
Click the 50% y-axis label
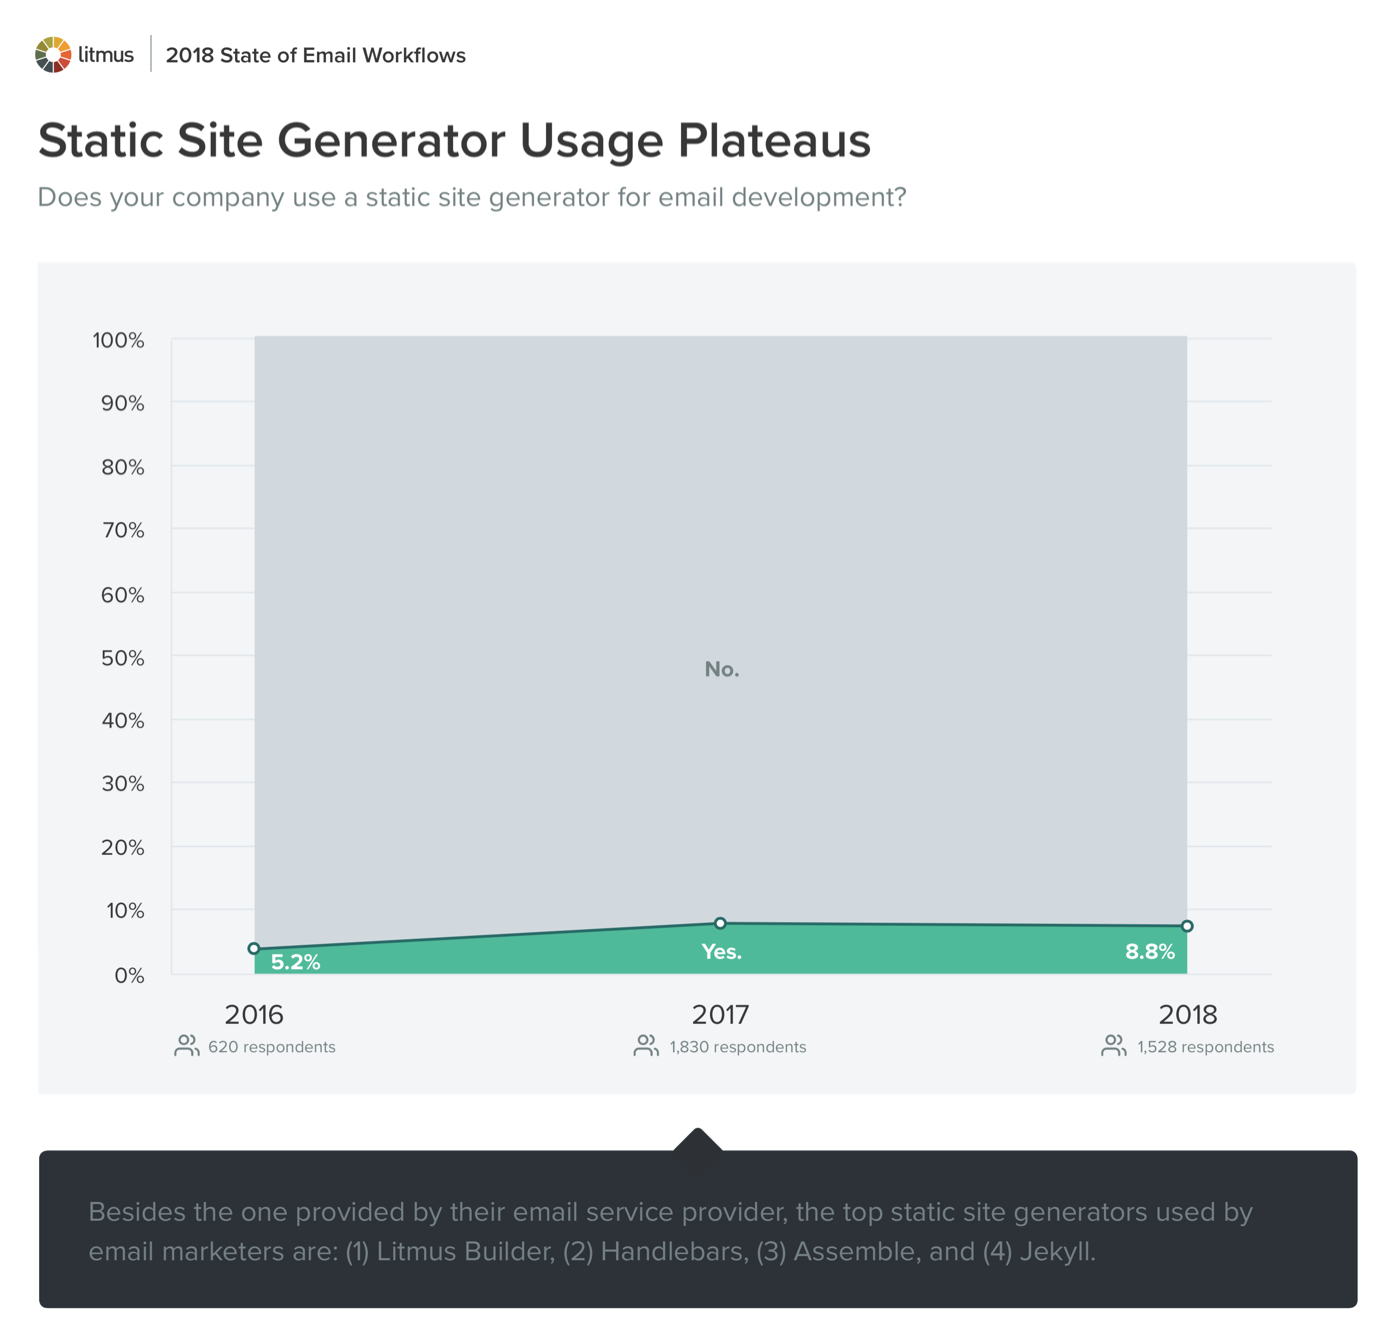tap(123, 658)
